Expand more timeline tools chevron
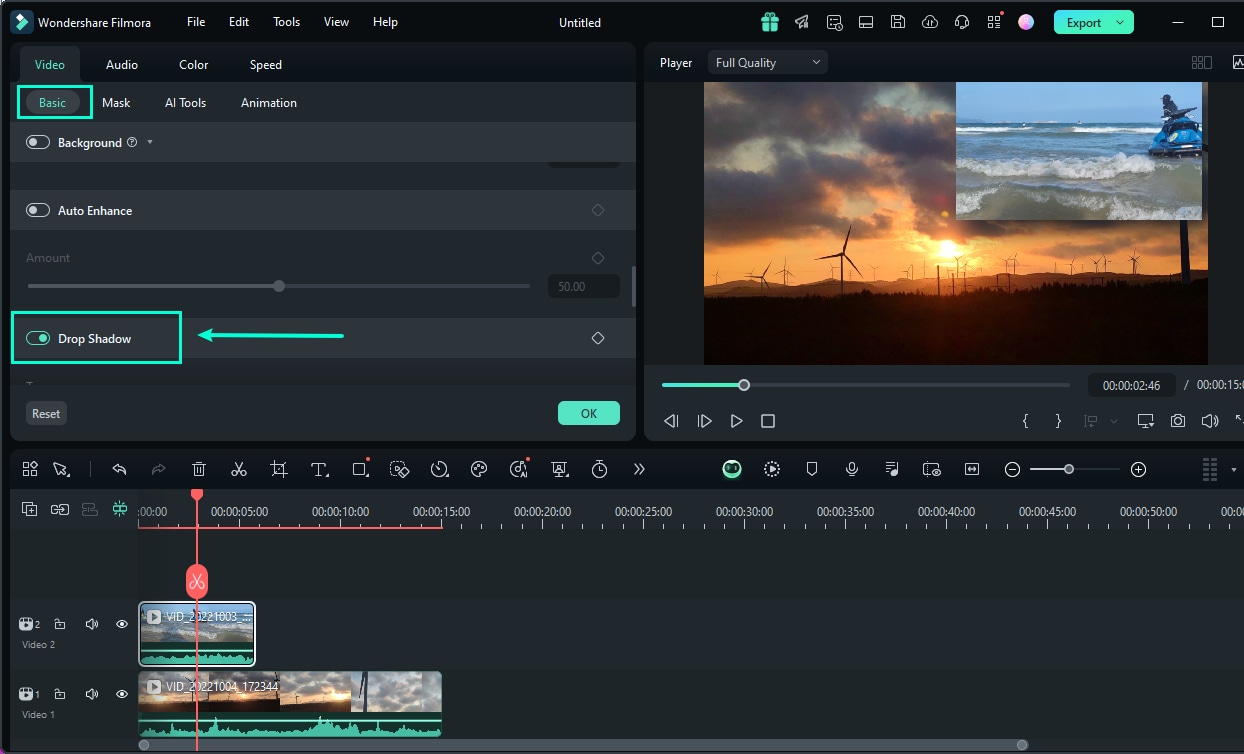This screenshot has height=754, width=1244. pos(639,469)
